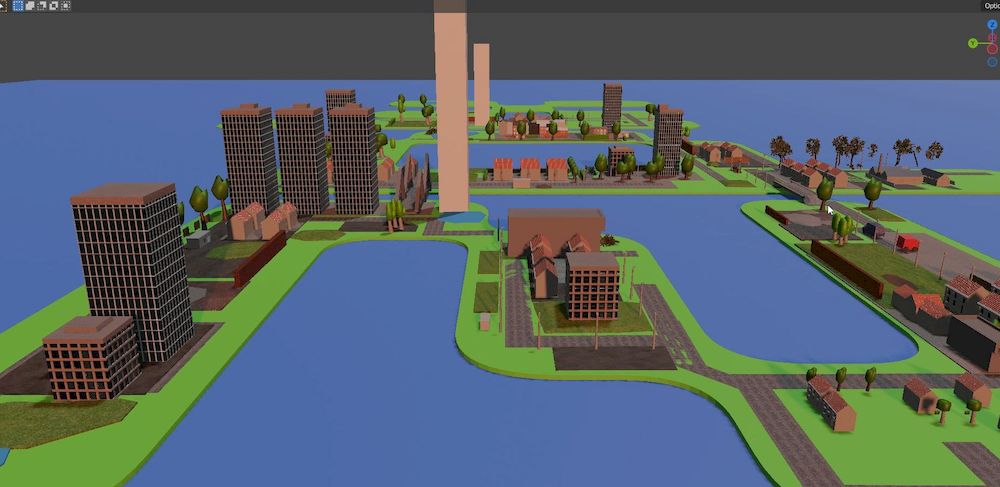1000x487 pixels.
Task: Set selection mode to New (highlighted icon)
Action: click(x=18, y=5)
